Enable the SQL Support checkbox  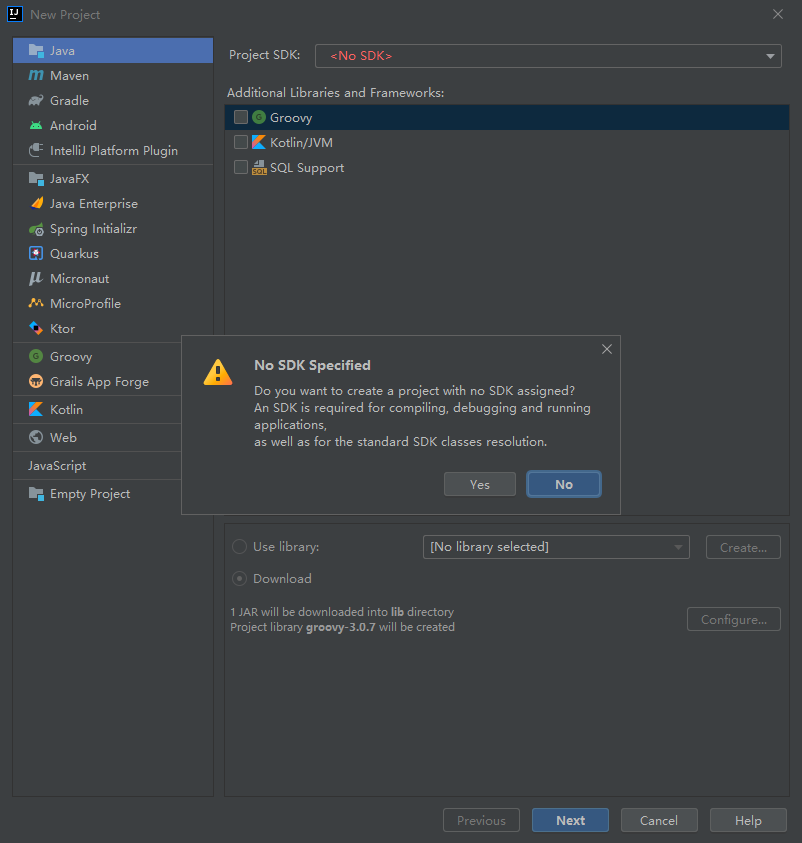(x=241, y=167)
